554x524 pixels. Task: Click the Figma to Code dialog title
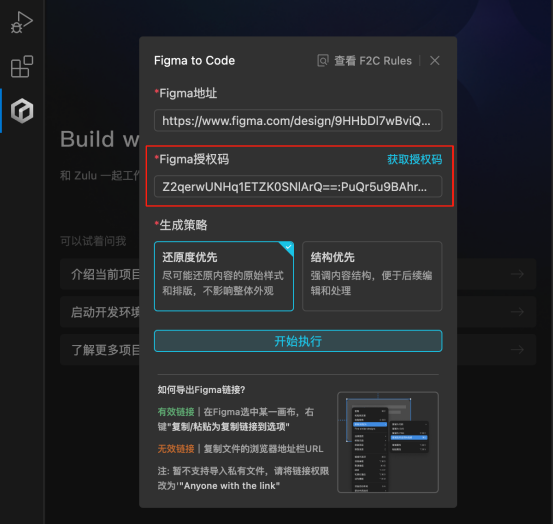click(x=194, y=61)
